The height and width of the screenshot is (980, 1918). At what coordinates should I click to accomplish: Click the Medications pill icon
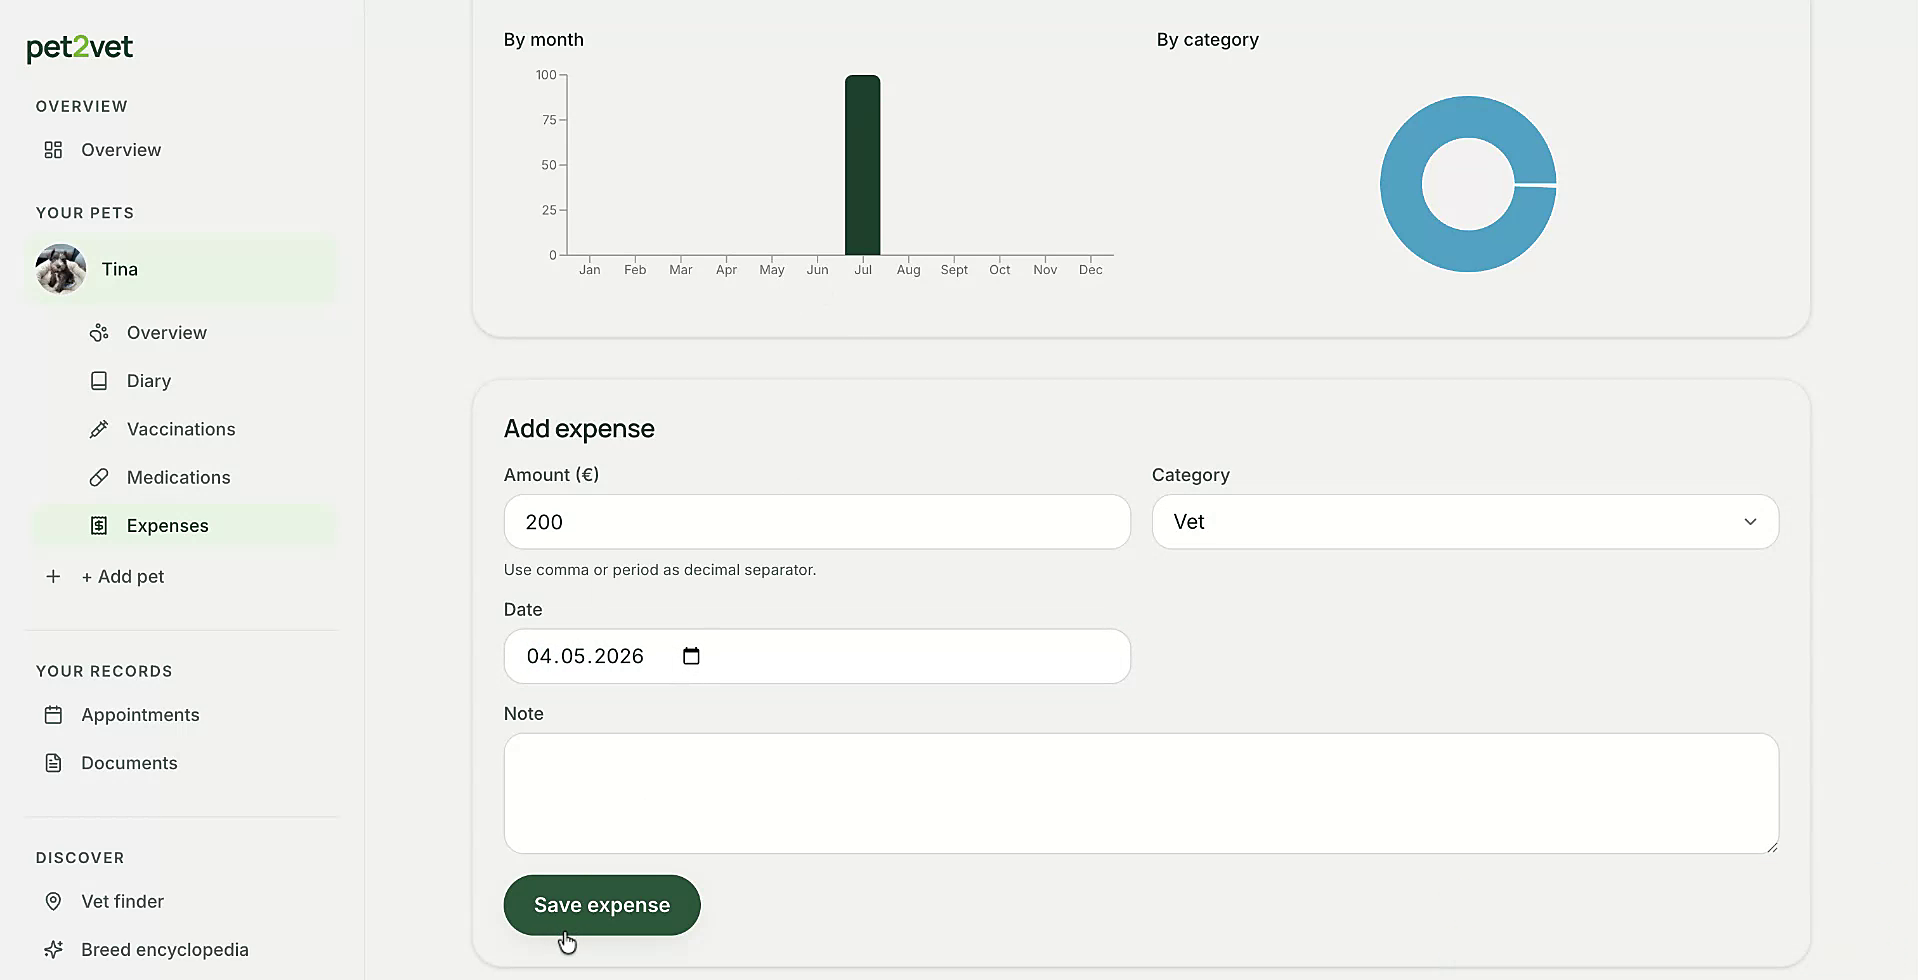point(99,477)
